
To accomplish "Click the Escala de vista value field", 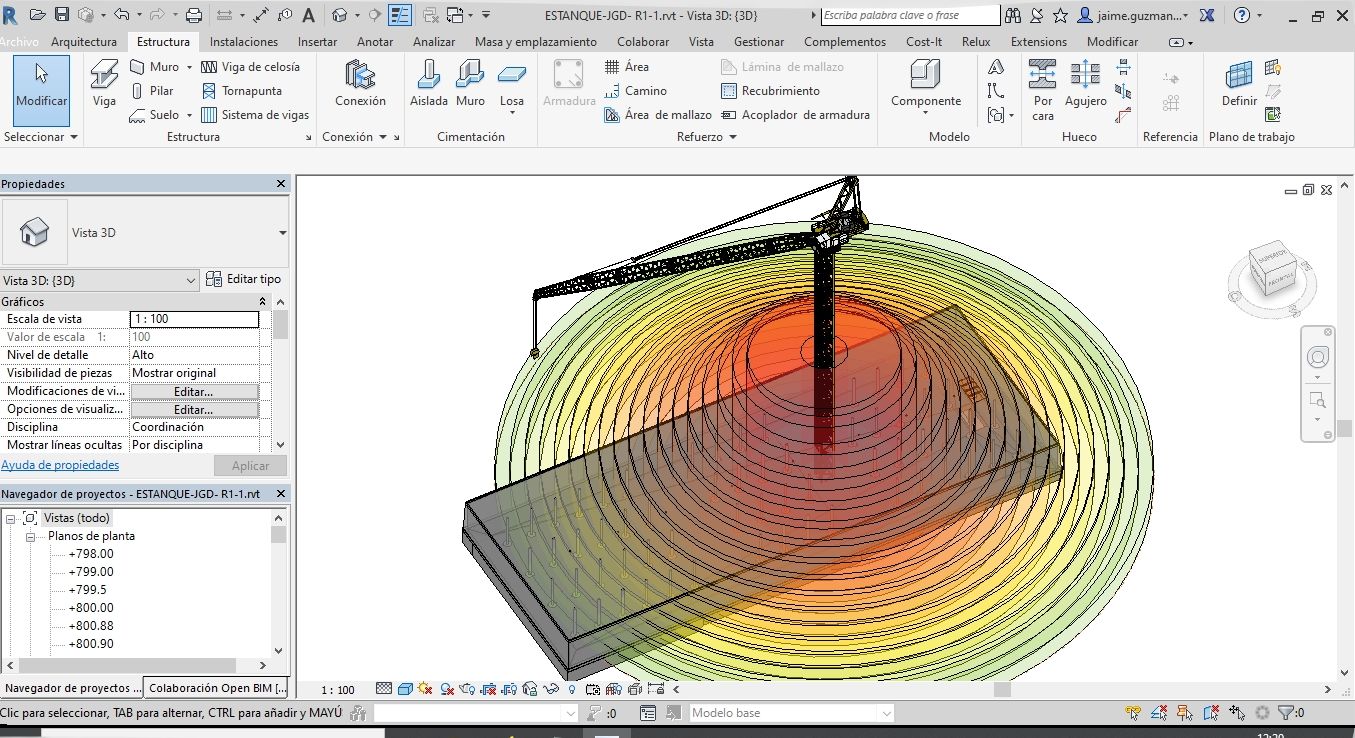I will point(194,319).
